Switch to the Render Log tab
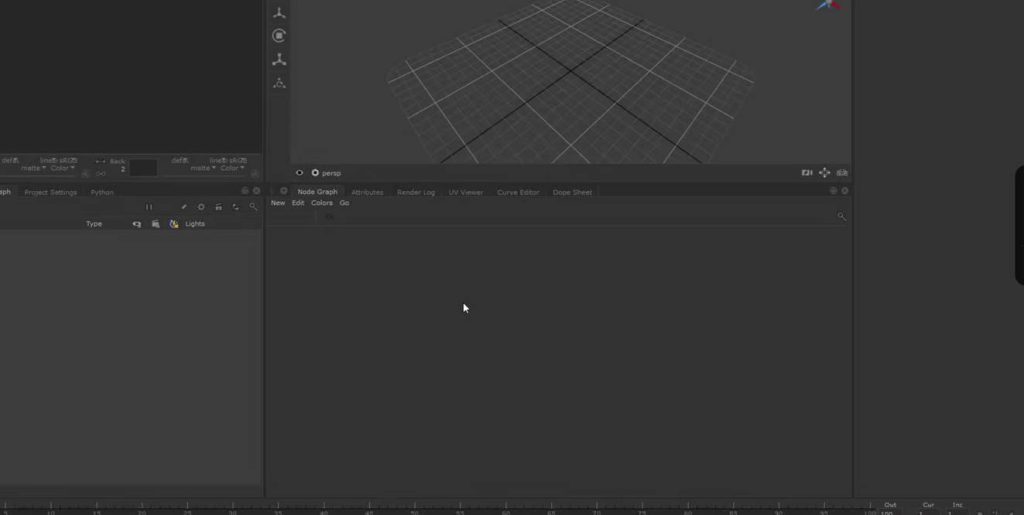The image size is (1024, 515). pos(416,192)
